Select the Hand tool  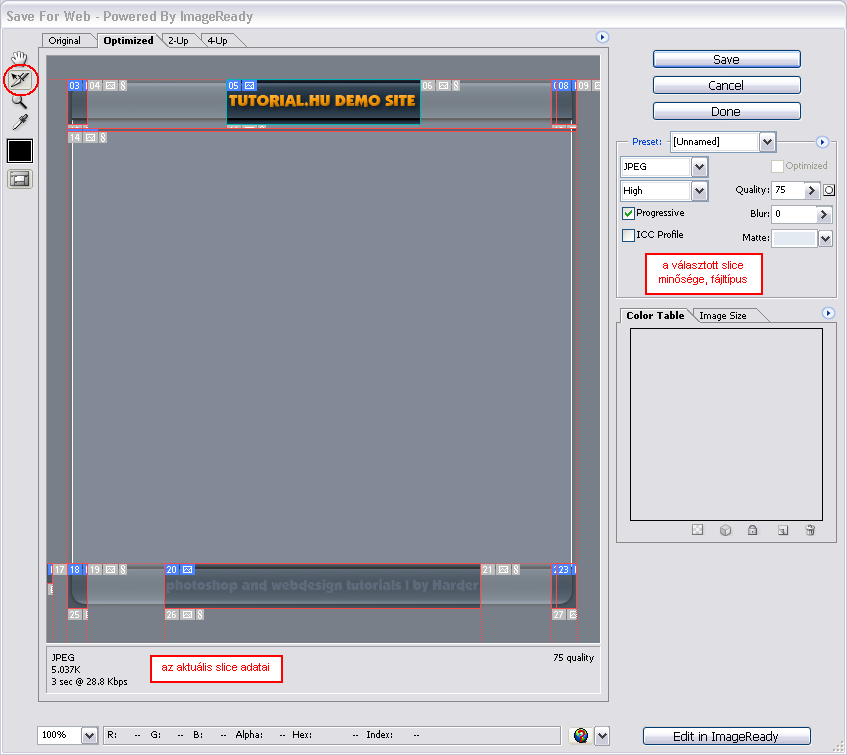click(19, 58)
